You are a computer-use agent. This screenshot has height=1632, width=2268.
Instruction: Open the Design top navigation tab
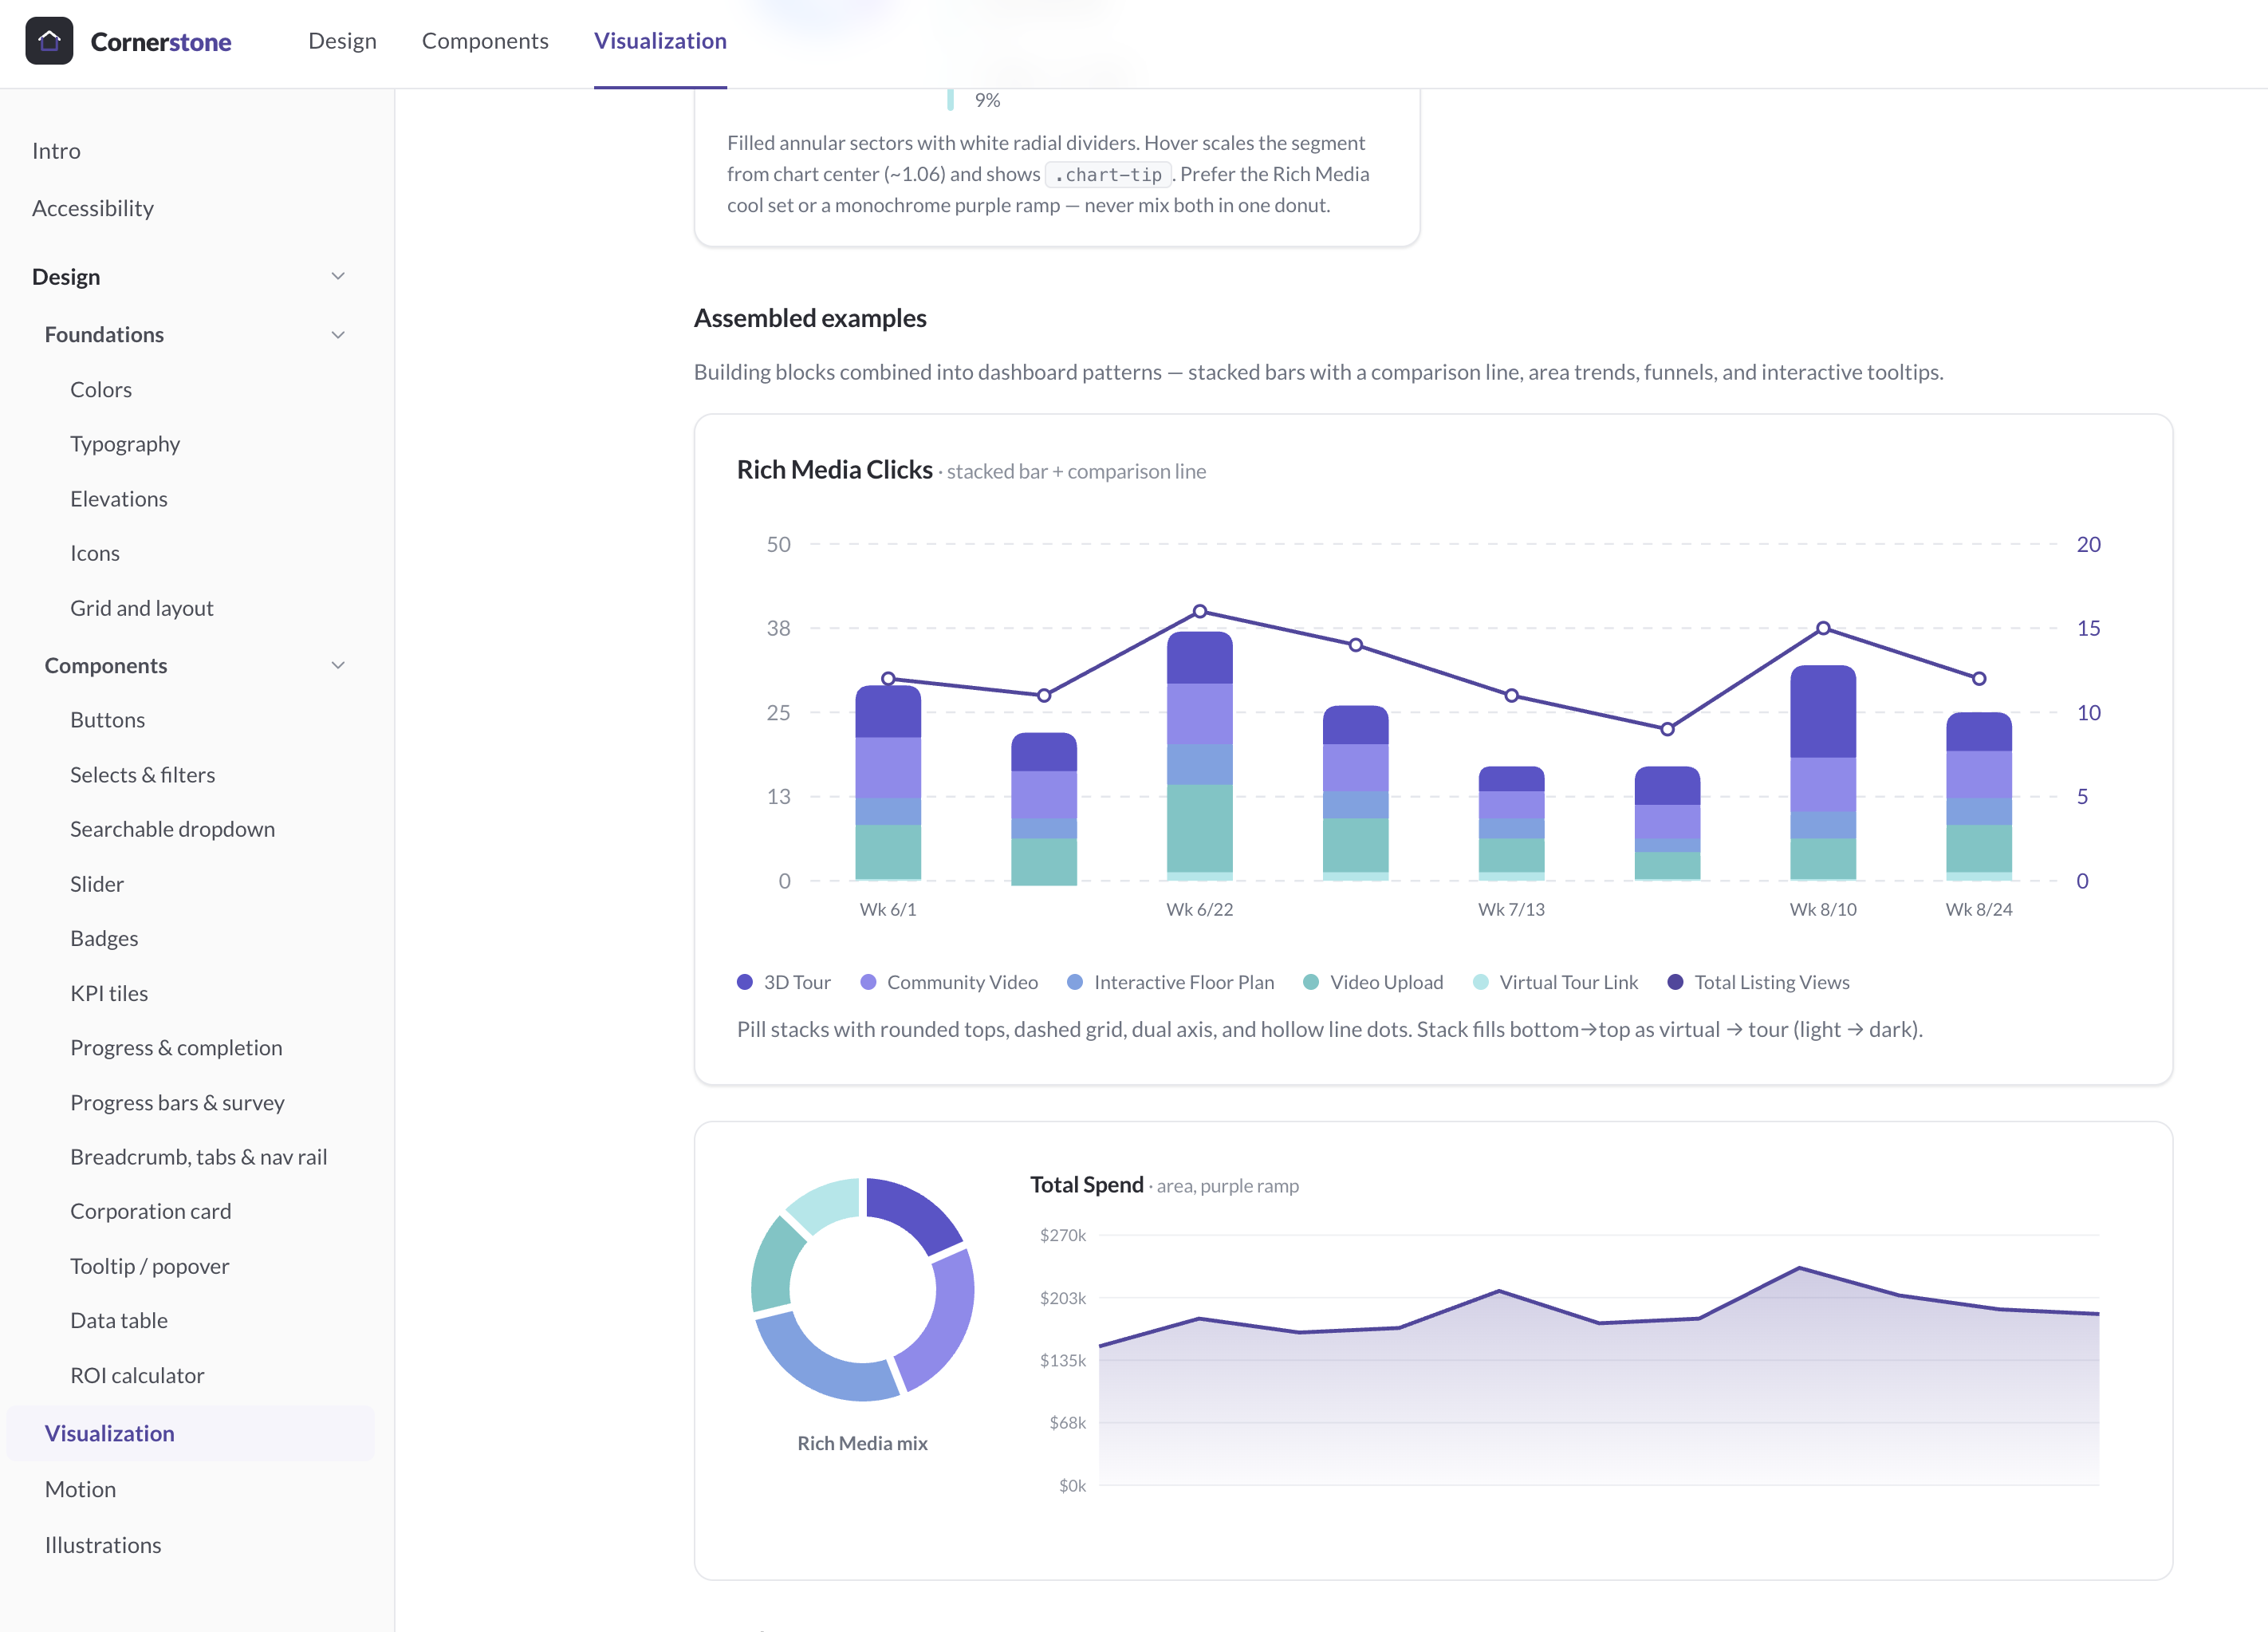tap(342, 41)
